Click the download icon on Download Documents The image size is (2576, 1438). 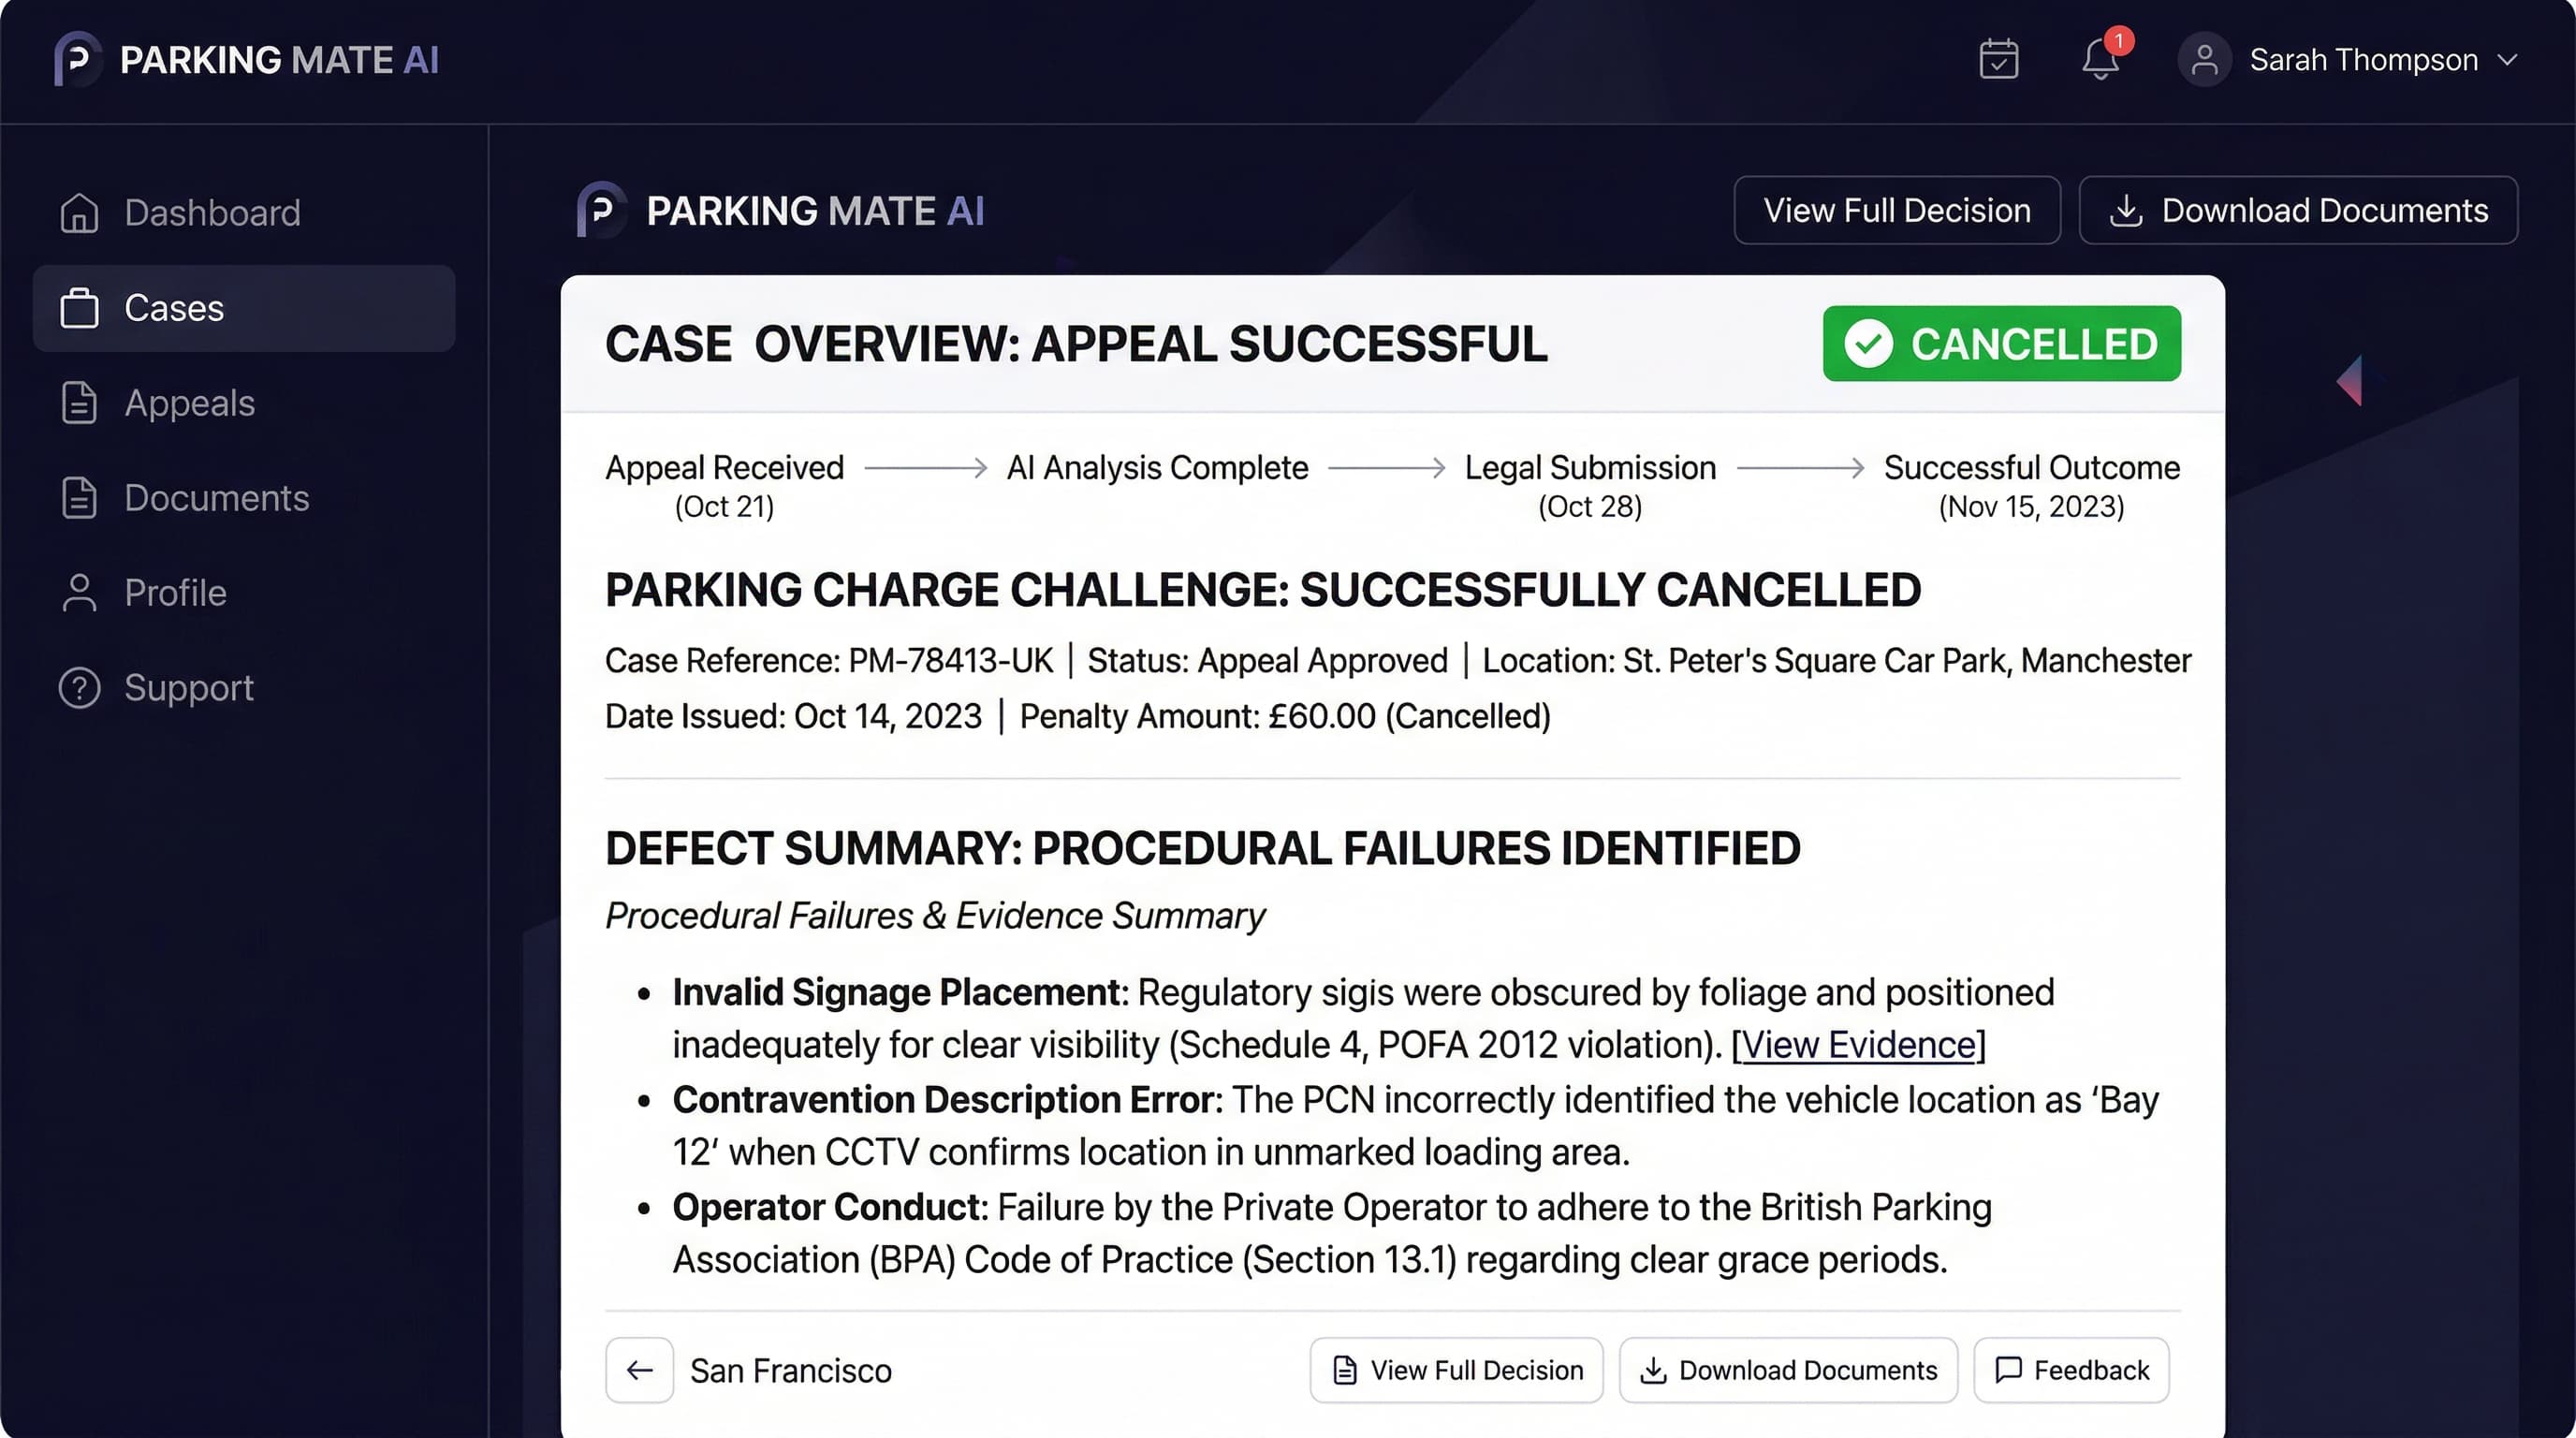point(2128,210)
